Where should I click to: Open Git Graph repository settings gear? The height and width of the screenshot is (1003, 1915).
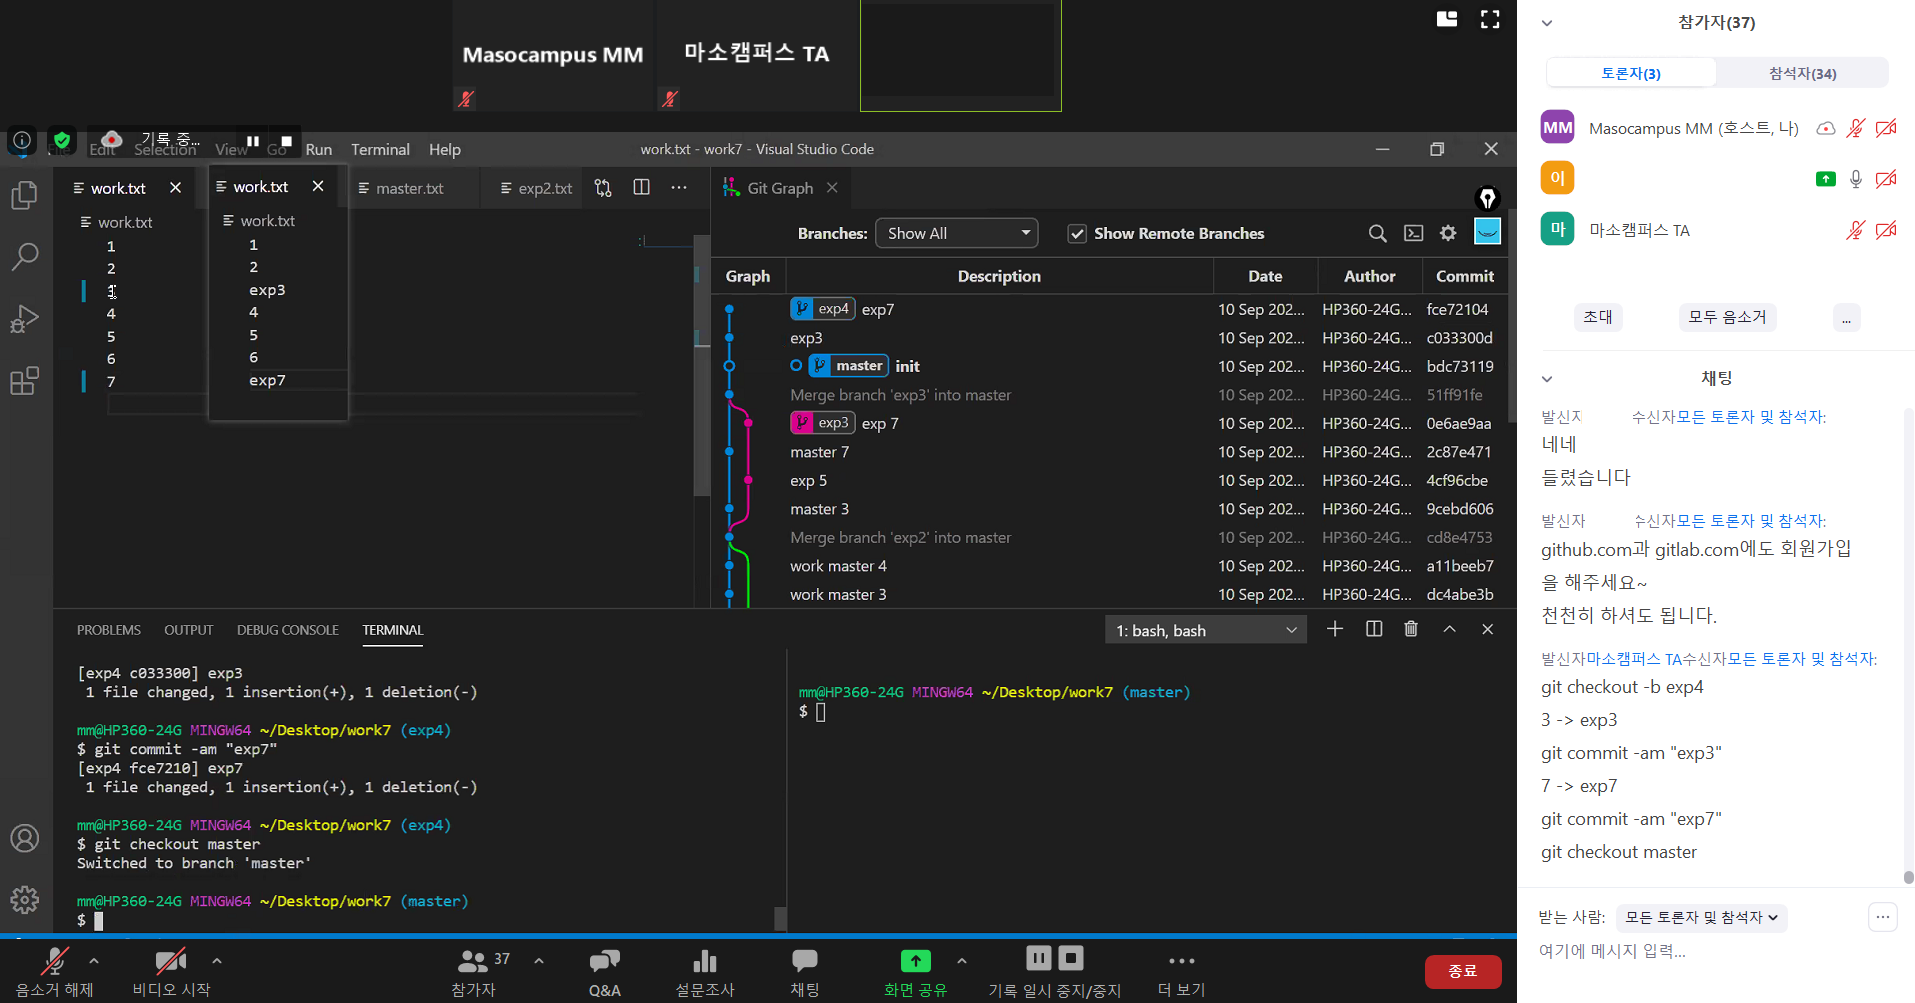point(1448,233)
